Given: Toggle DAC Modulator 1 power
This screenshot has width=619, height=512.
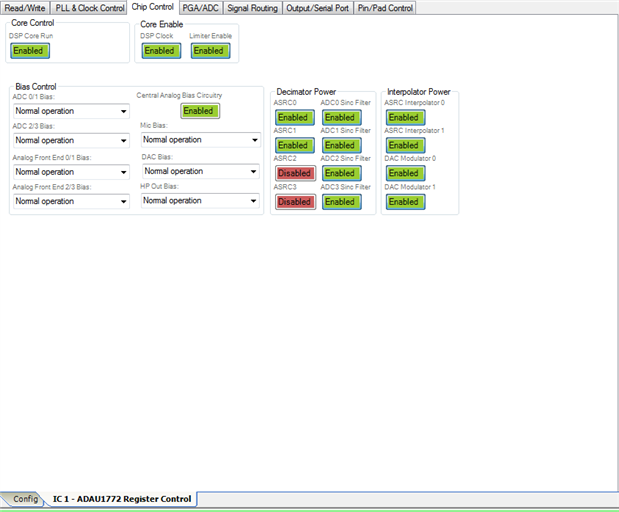Looking at the screenshot, I should point(405,202).
